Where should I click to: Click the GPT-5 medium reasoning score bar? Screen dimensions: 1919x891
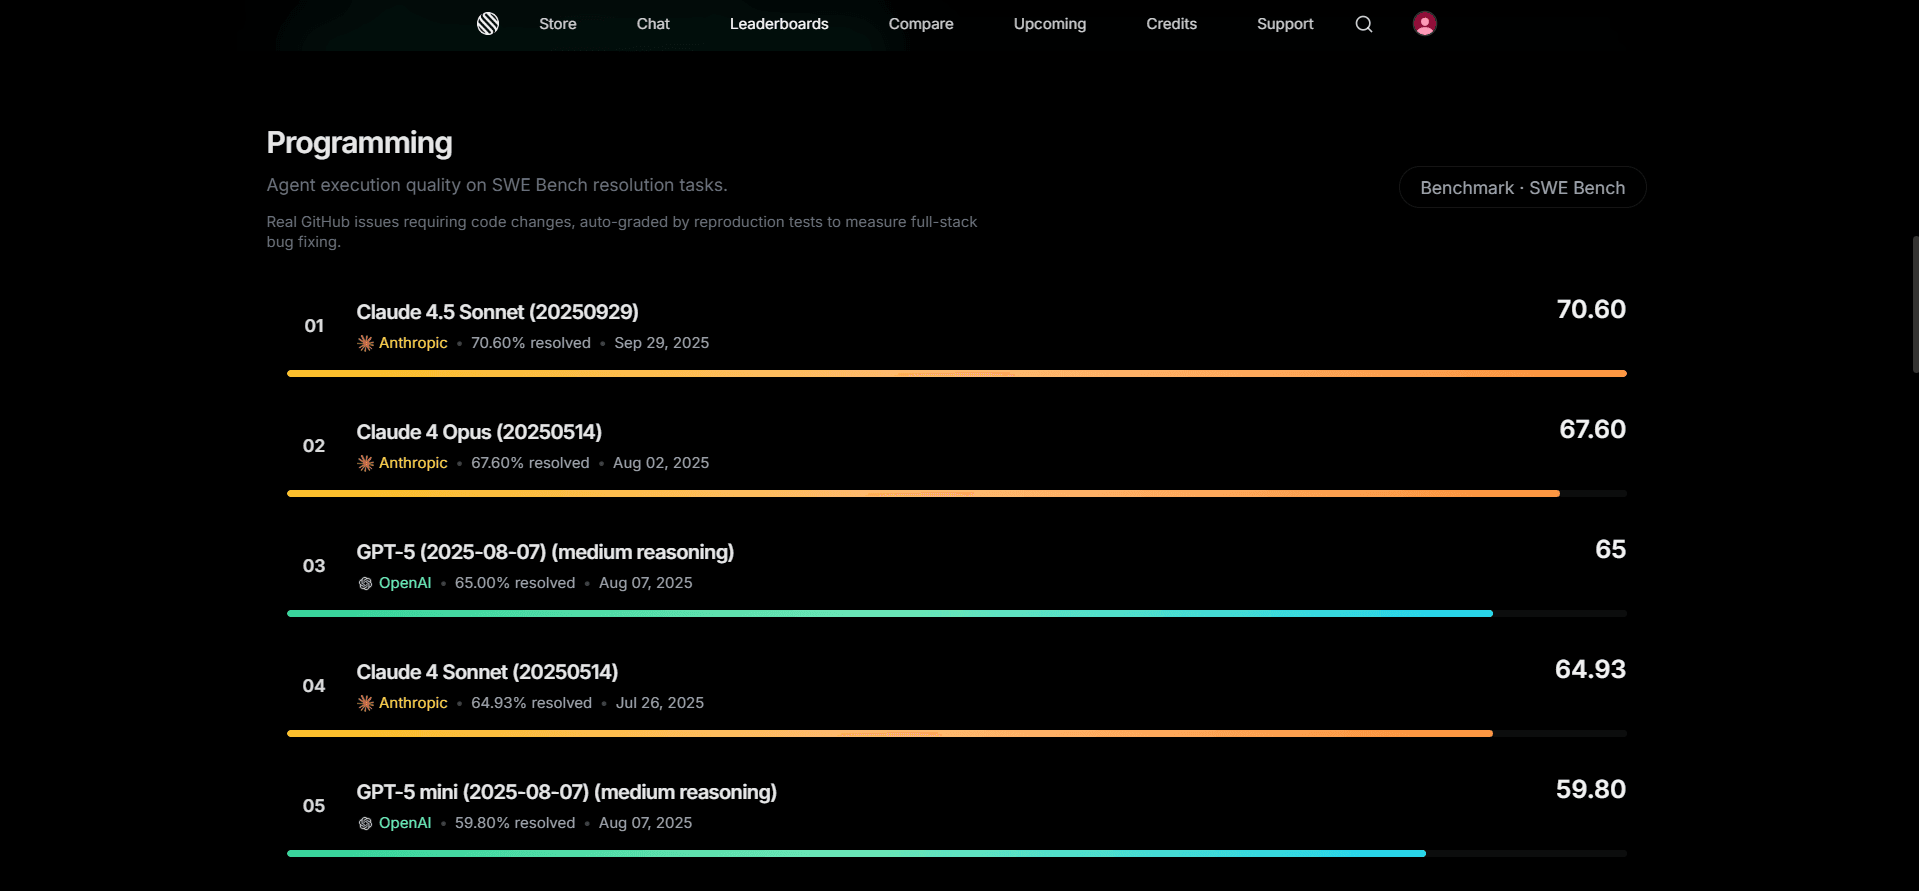[957, 613]
